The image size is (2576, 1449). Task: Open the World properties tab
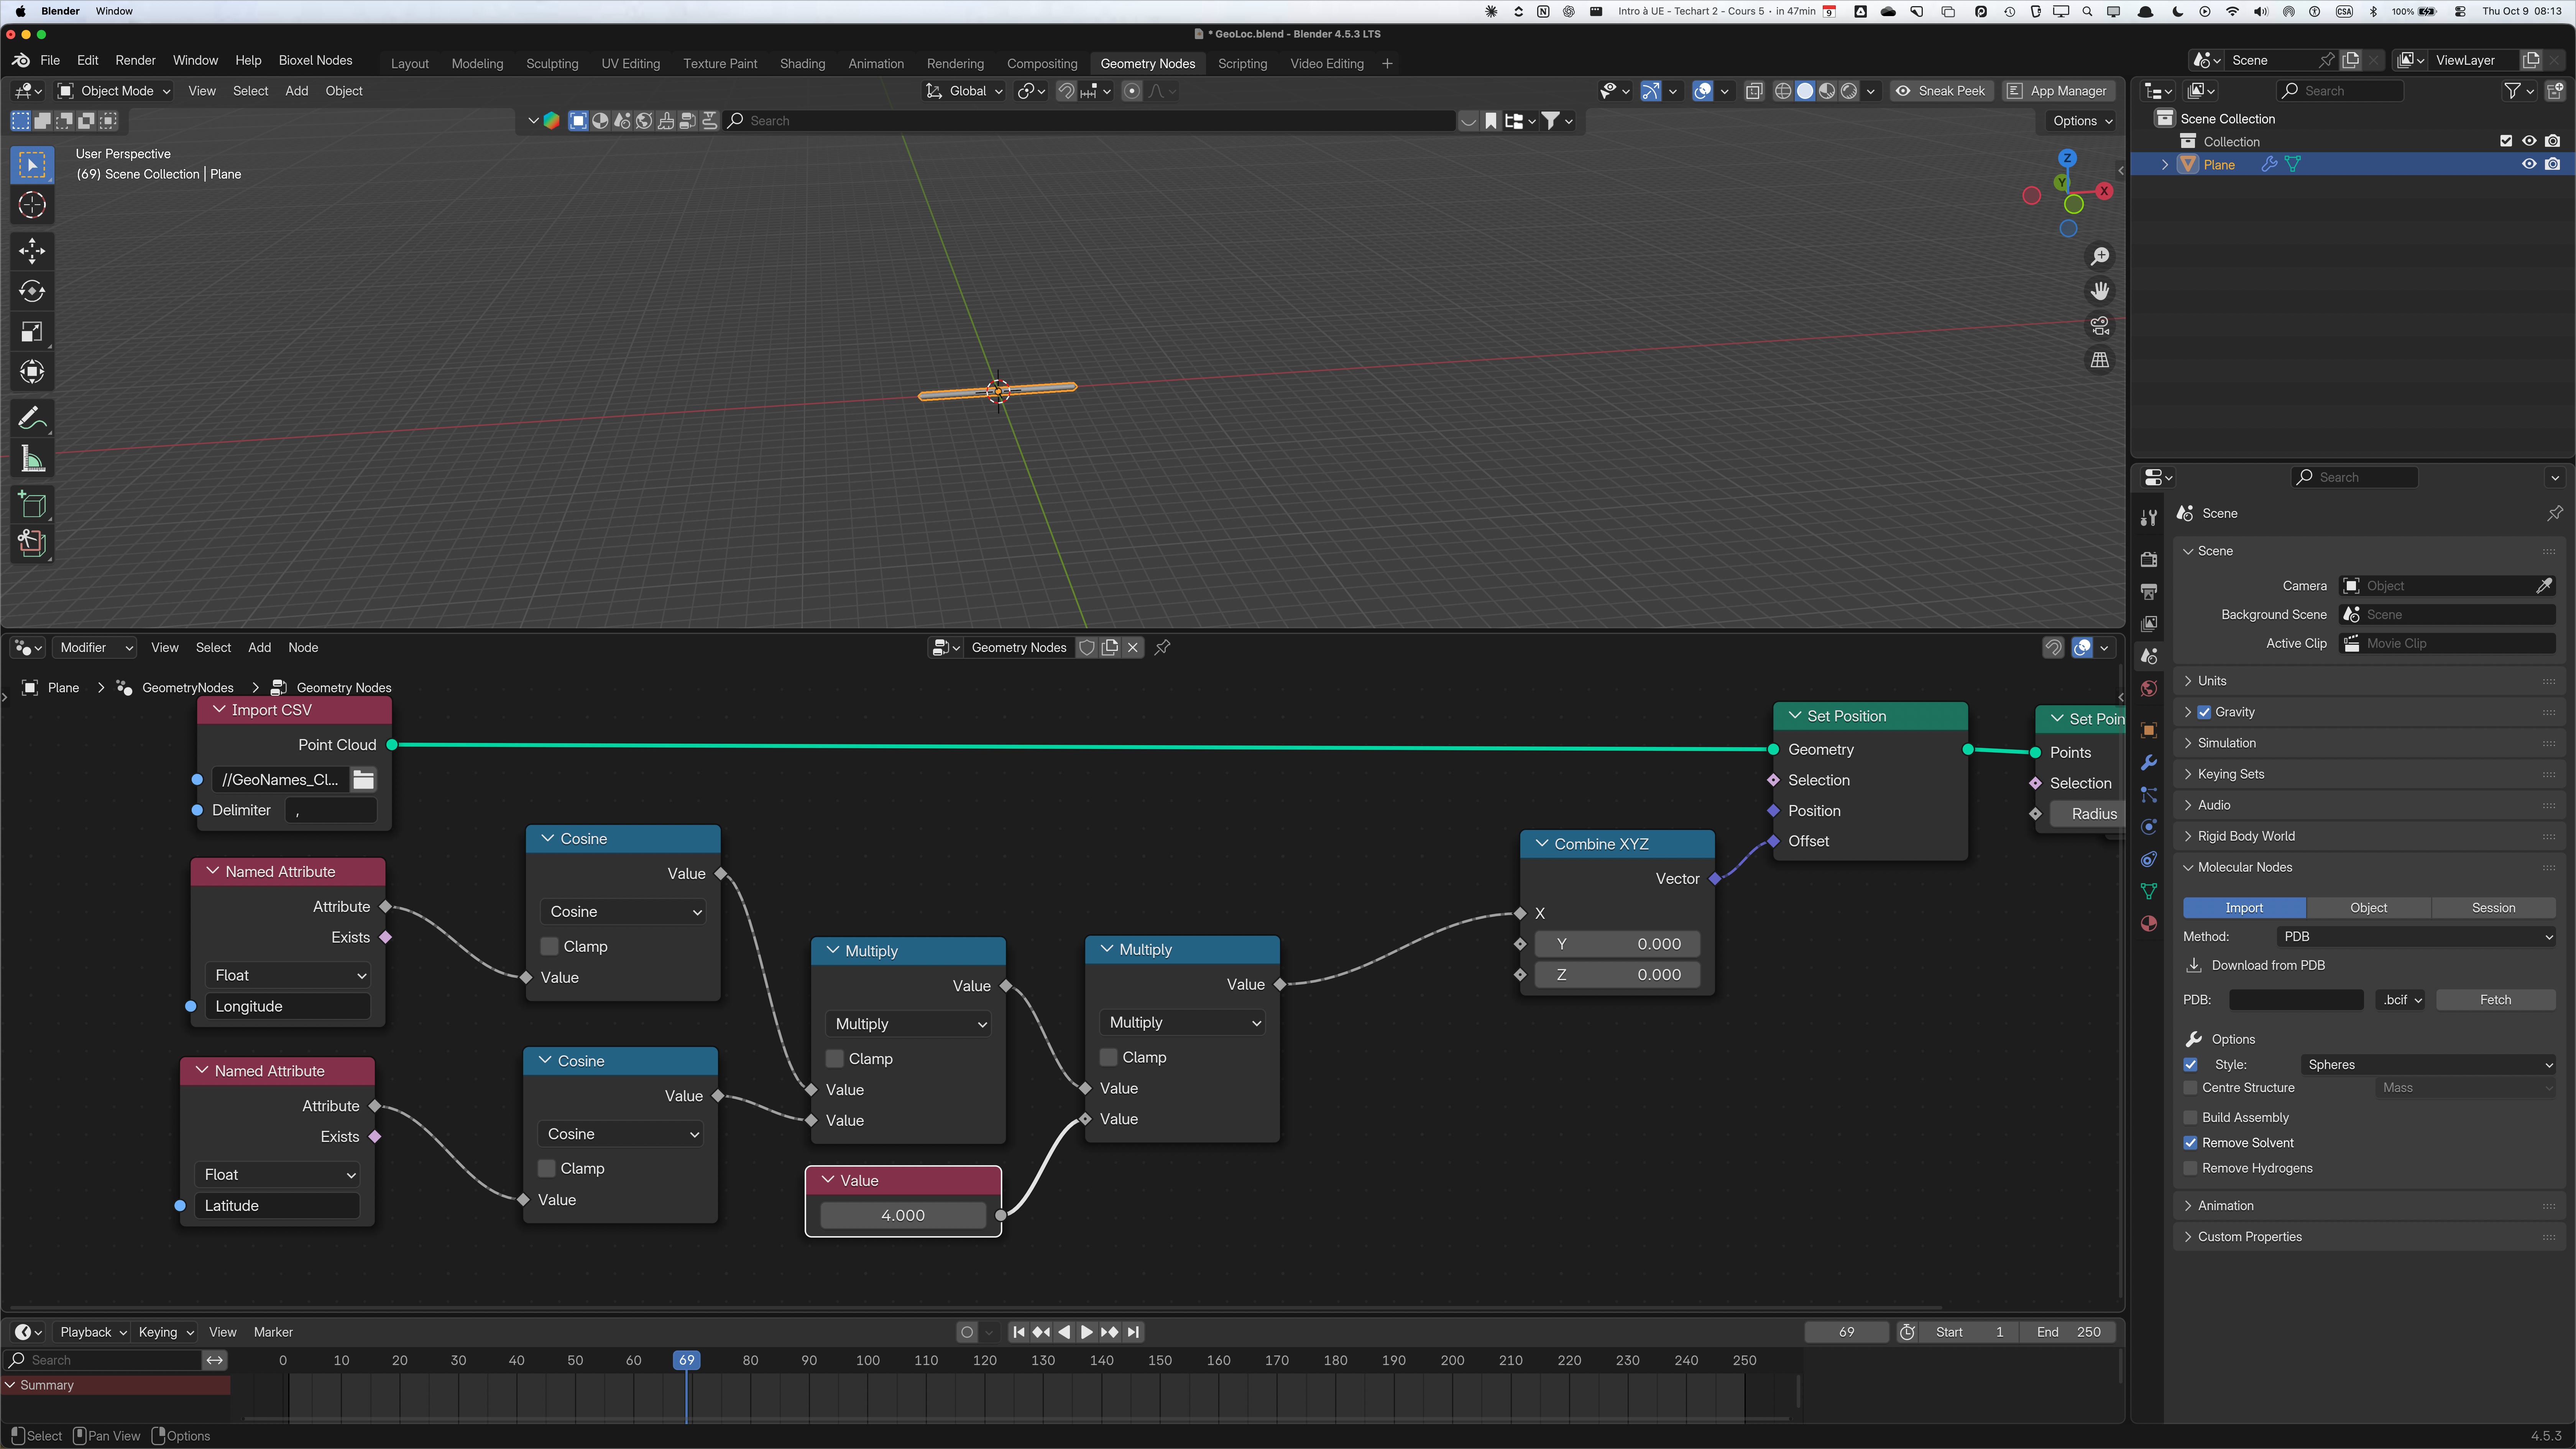(x=2149, y=688)
